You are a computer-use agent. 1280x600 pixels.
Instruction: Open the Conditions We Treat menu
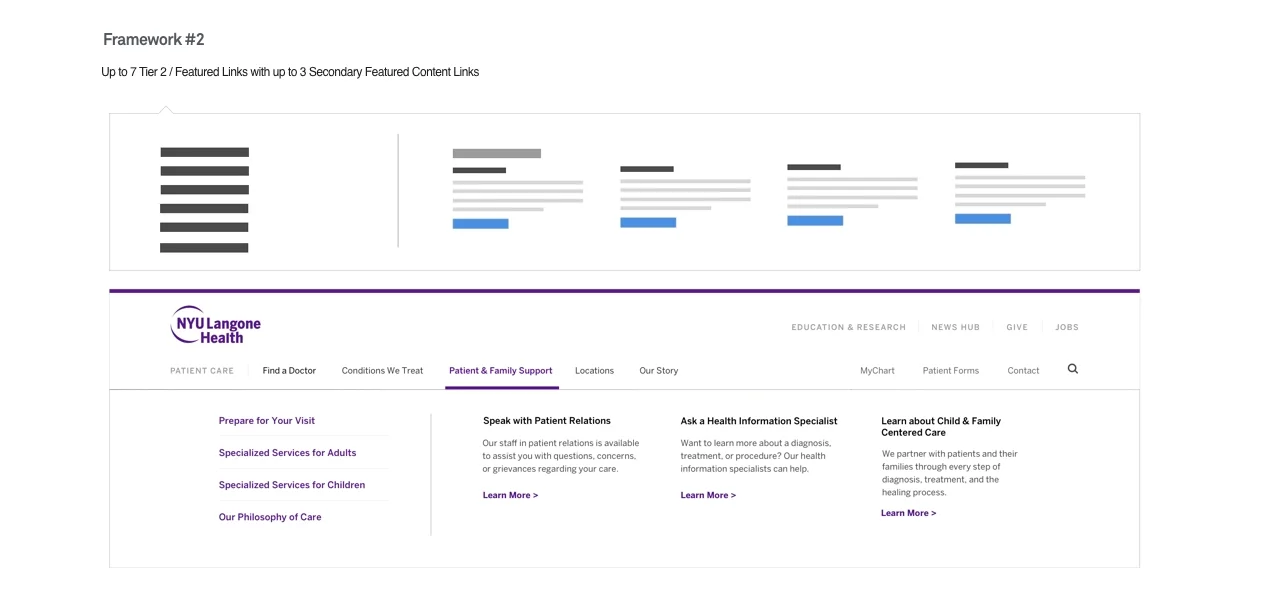[382, 371]
